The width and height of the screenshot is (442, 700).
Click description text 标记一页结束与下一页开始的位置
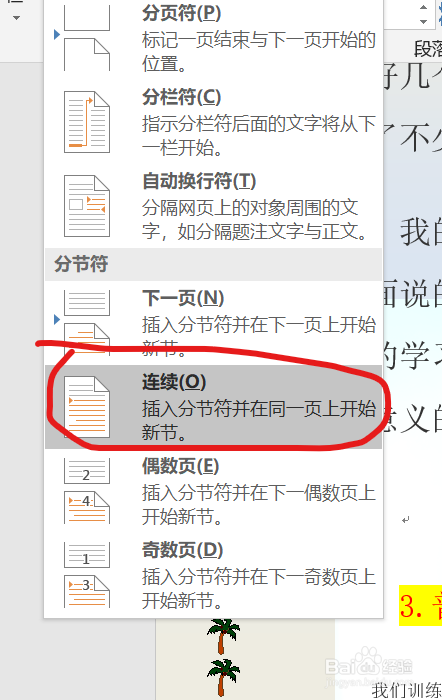pyautogui.click(x=259, y=52)
